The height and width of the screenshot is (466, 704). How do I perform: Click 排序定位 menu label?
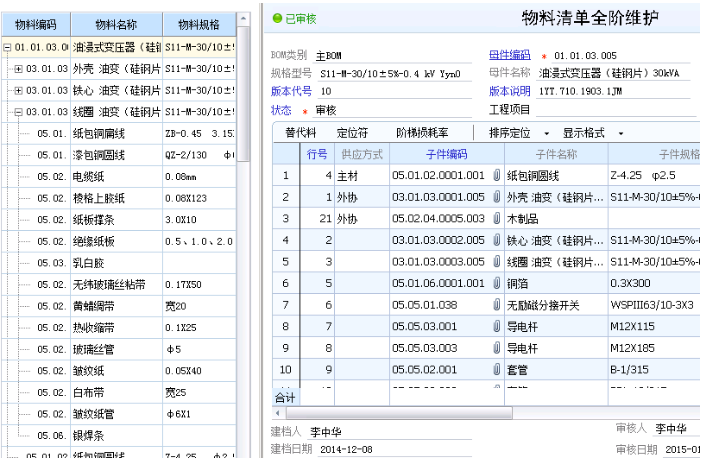coord(510,133)
